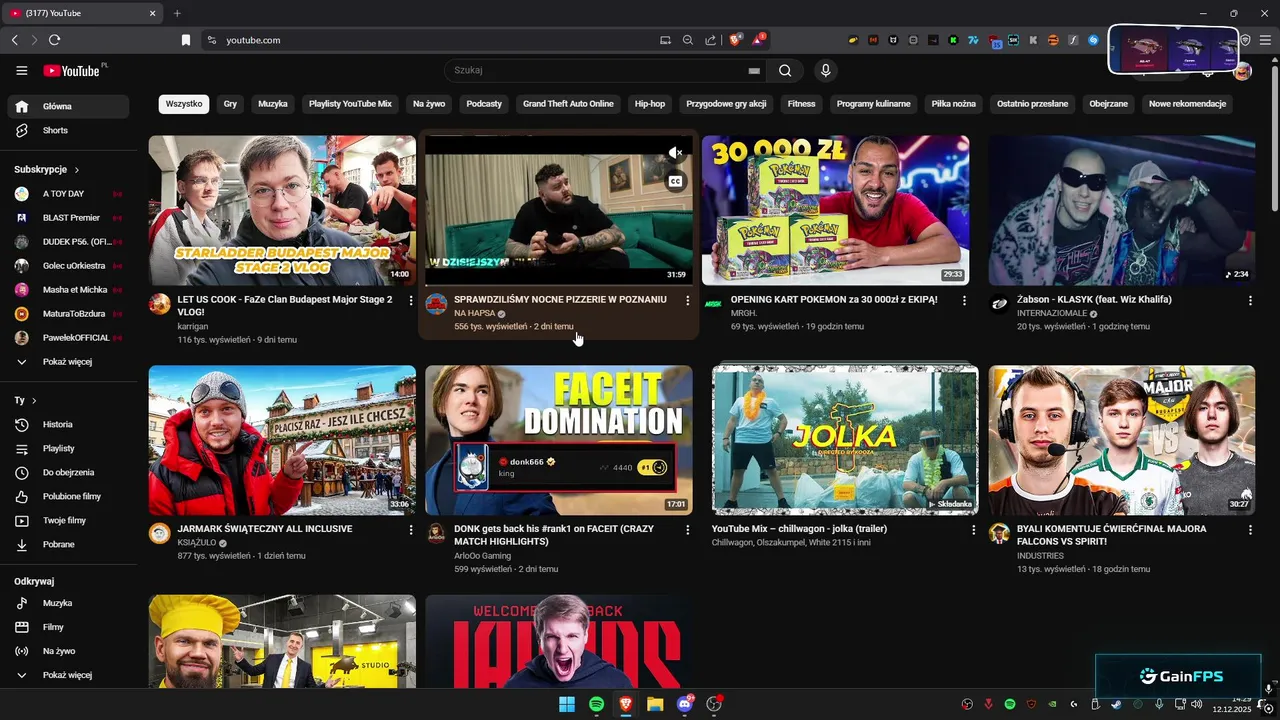Open karrigan channel name link
Image resolution: width=1280 pixels, height=720 pixels.
coord(193,327)
